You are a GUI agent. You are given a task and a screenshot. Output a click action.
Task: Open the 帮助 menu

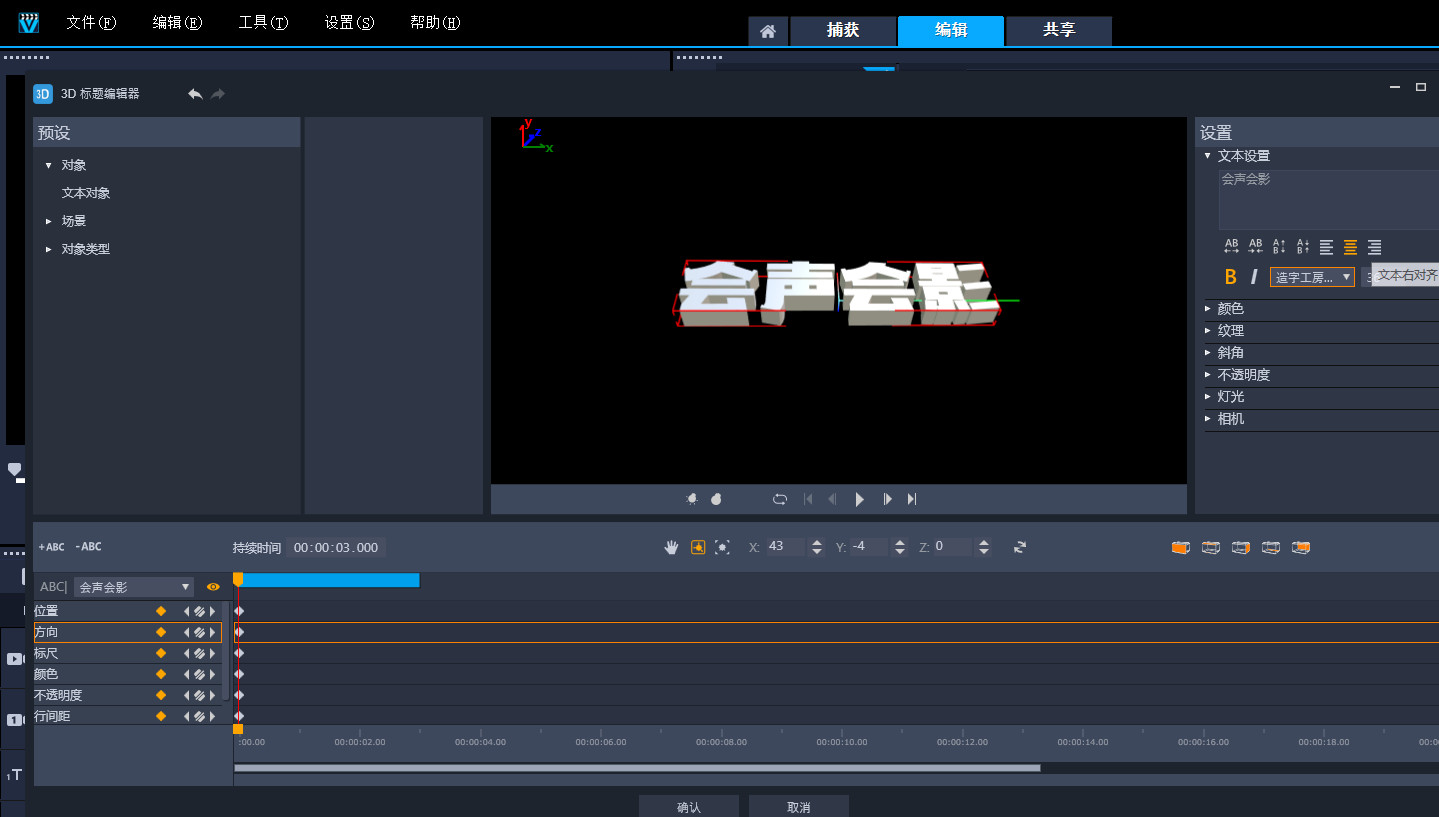435,23
